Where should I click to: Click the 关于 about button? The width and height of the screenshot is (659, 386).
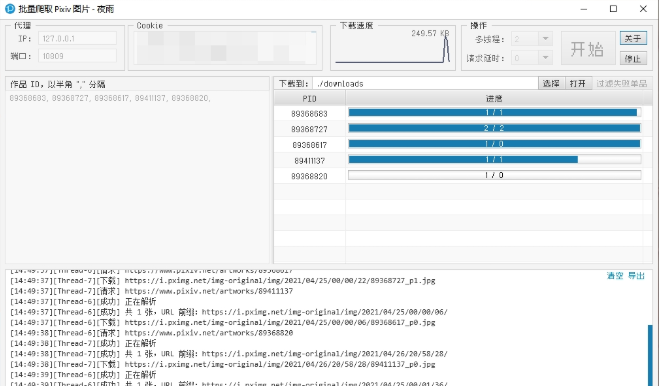click(633, 38)
